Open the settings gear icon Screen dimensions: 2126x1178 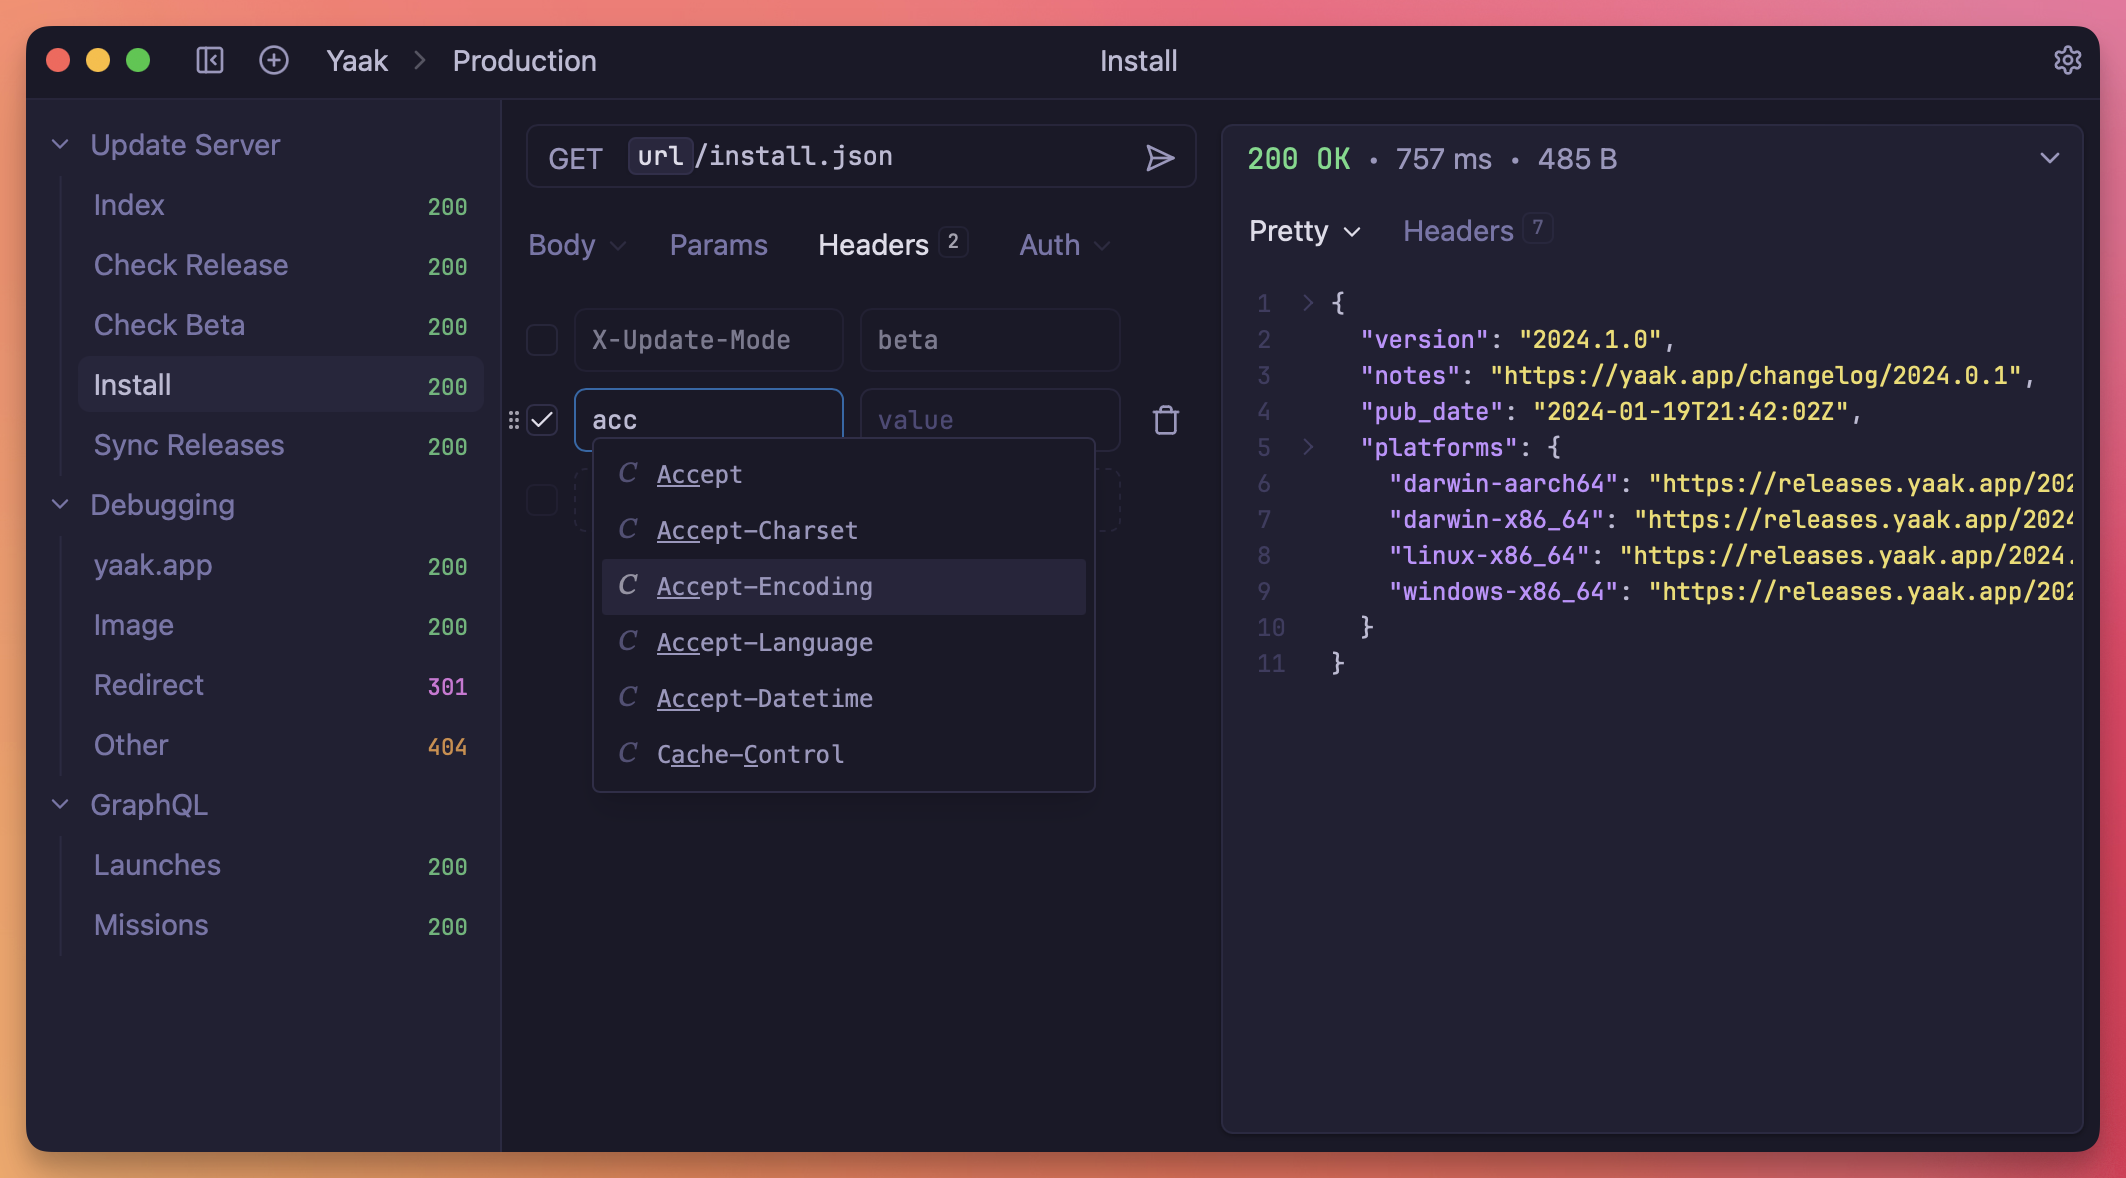[x=2067, y=61]
